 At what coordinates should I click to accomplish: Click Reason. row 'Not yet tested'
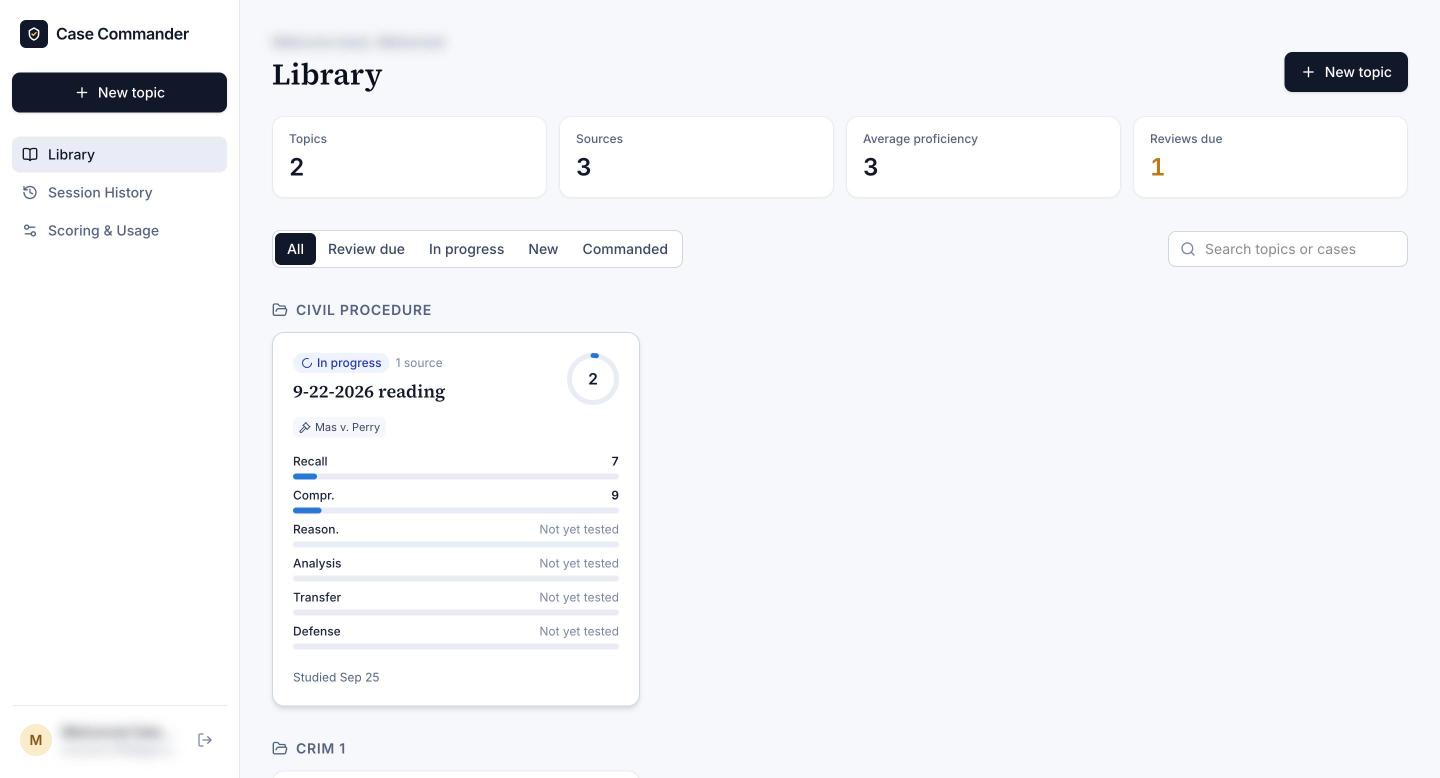tap(579, 529)
